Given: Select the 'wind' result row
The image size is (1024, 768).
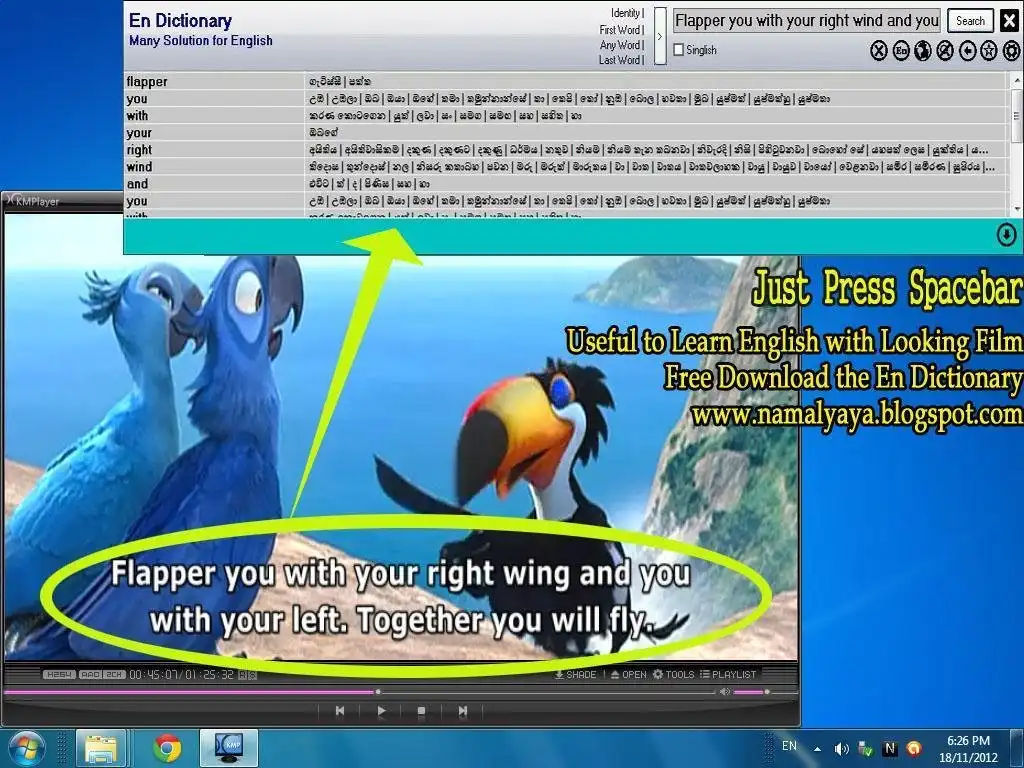Looking at the screenshot, I should coord(566,167).
